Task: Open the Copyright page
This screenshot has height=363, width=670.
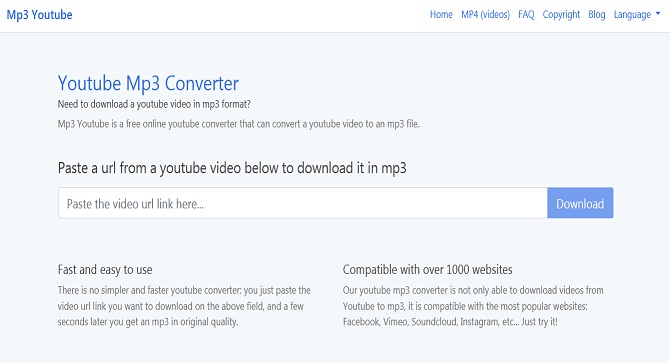Action: 561,15
